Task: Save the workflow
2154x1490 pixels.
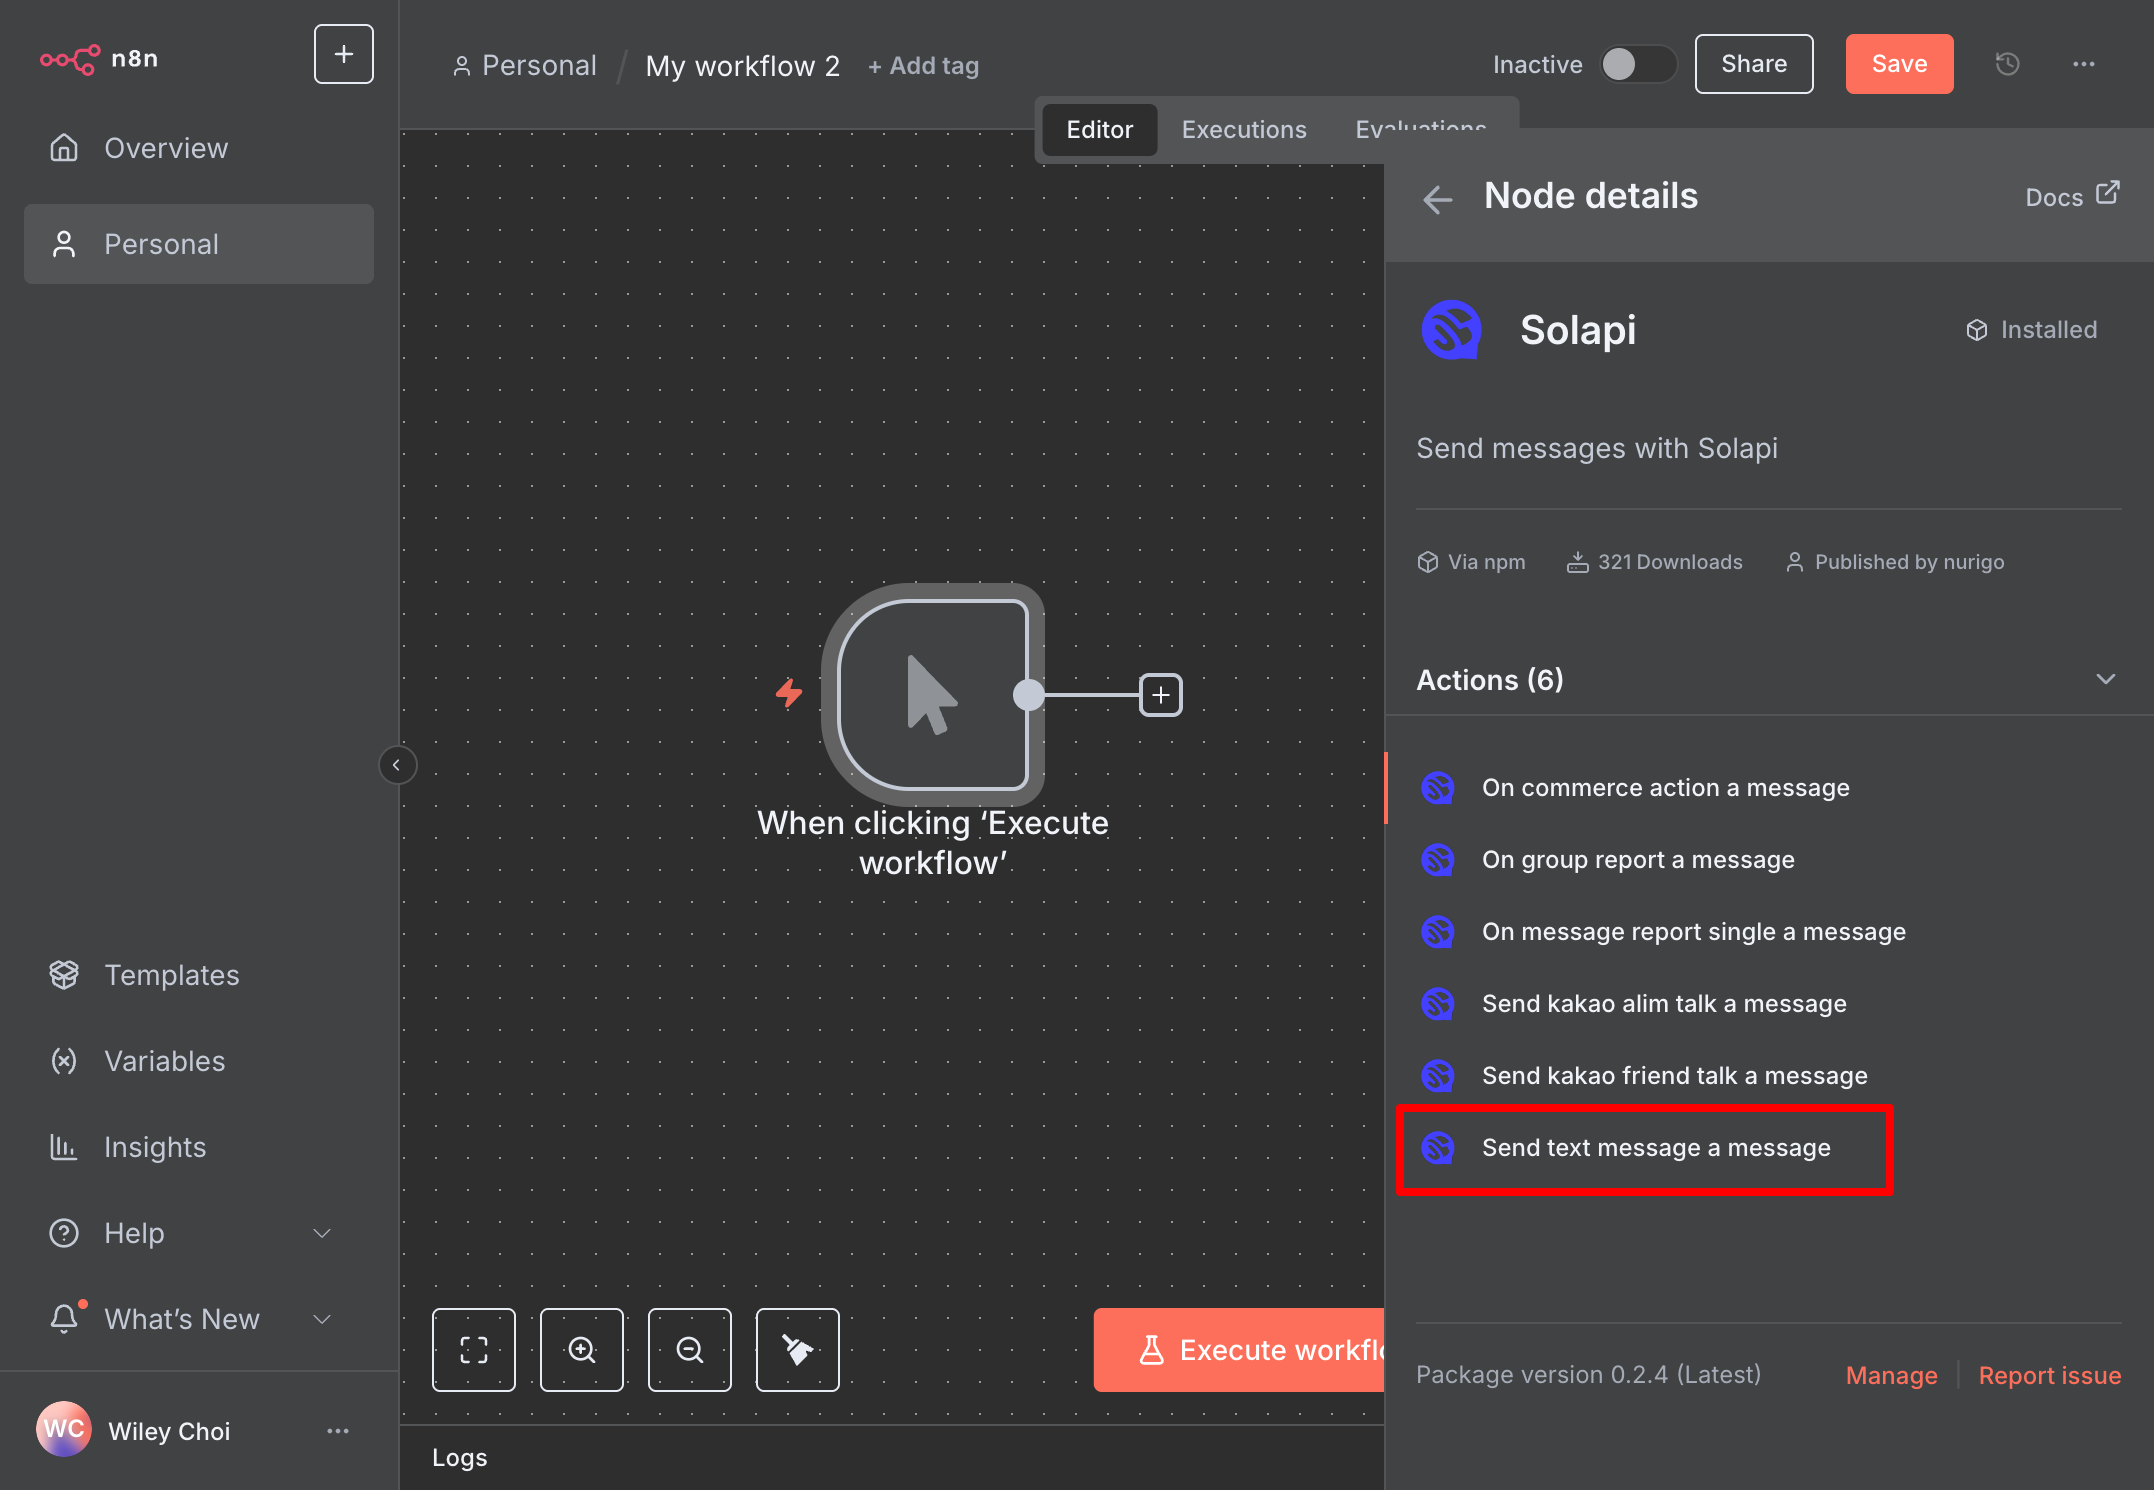Action: pyautogui.click(x=1899, y=64)
